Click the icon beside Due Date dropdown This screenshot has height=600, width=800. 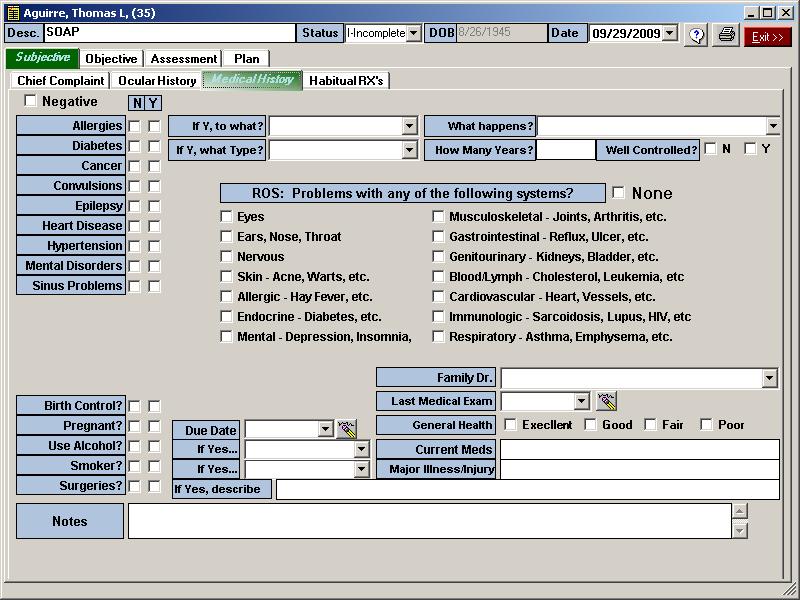tap(347, 429)
